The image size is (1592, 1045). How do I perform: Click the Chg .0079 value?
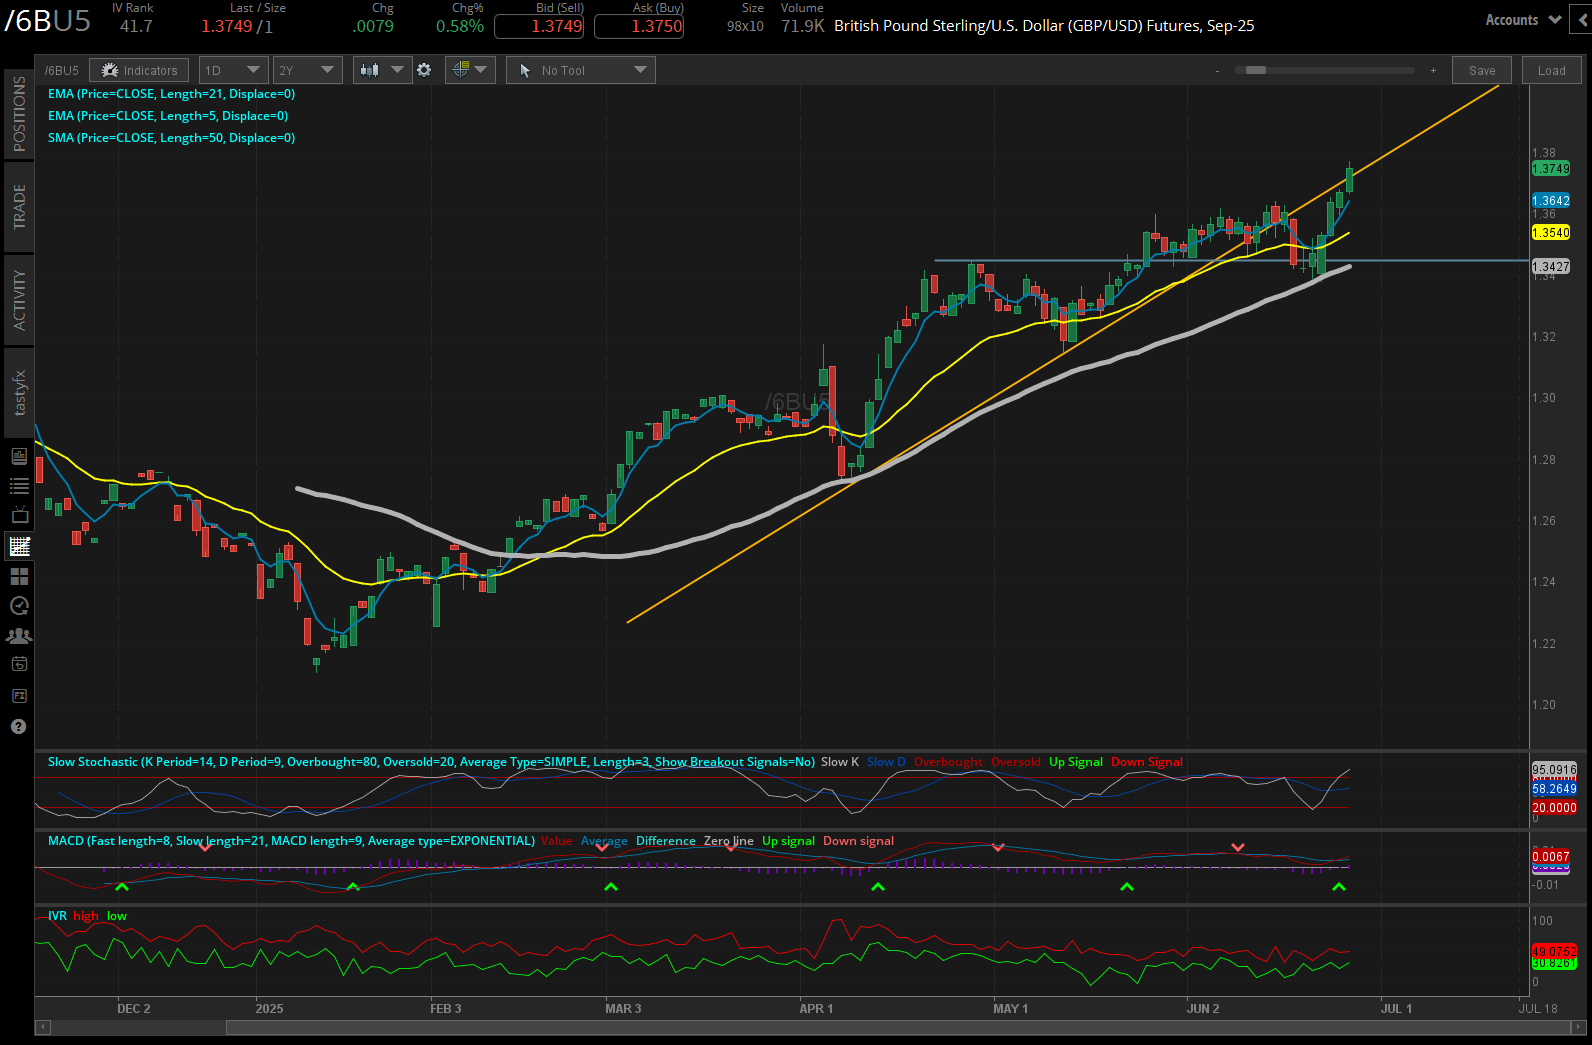[x=373, y=26]
